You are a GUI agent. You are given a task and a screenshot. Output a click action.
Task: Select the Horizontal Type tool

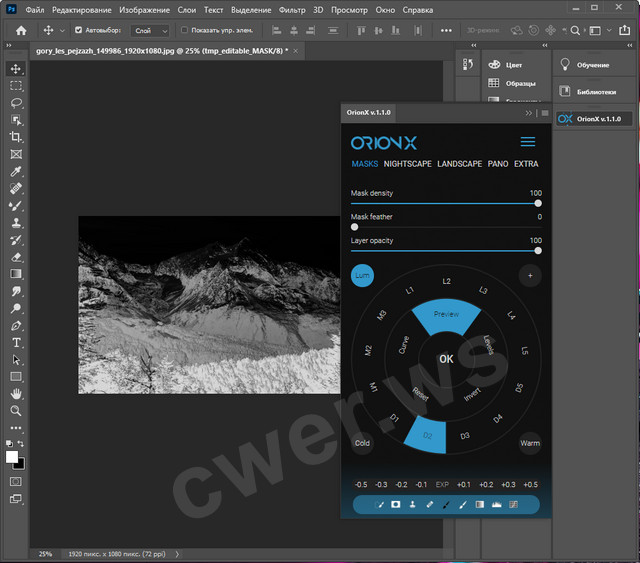[x=16, y=342]
